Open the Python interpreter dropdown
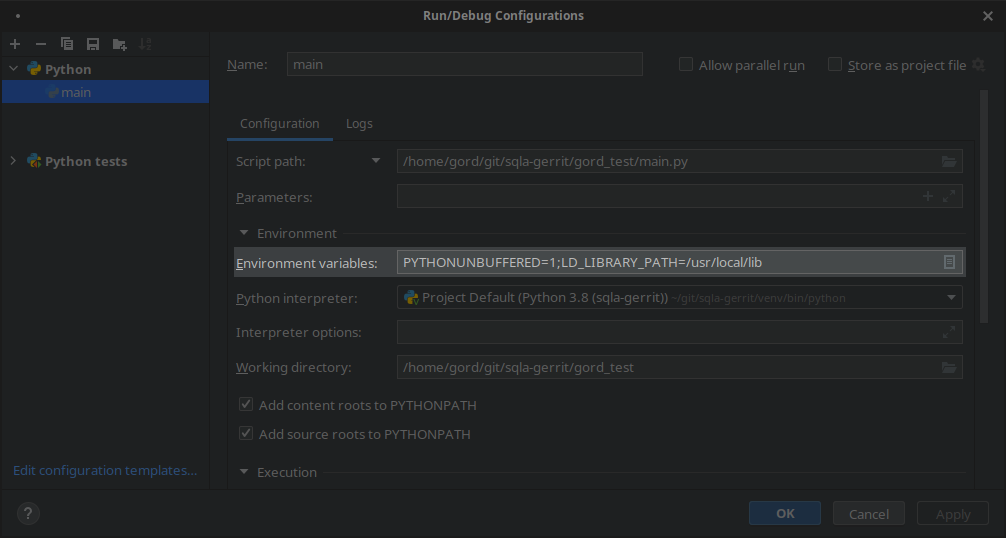 (x=950, y=298)
